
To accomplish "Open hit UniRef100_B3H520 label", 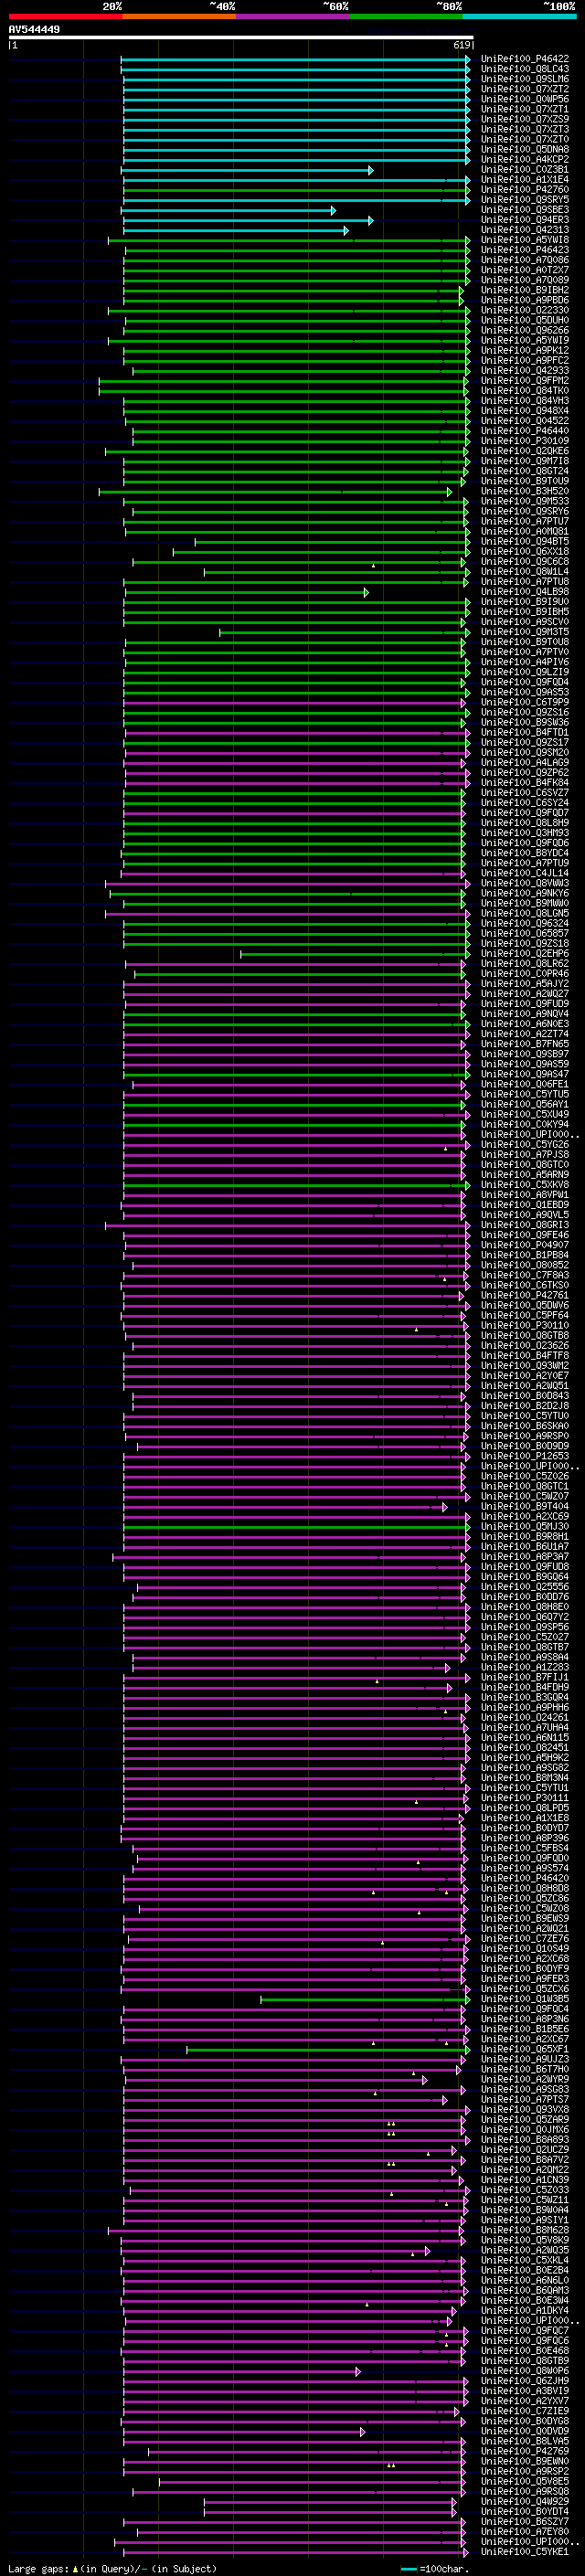I will 525,492.
